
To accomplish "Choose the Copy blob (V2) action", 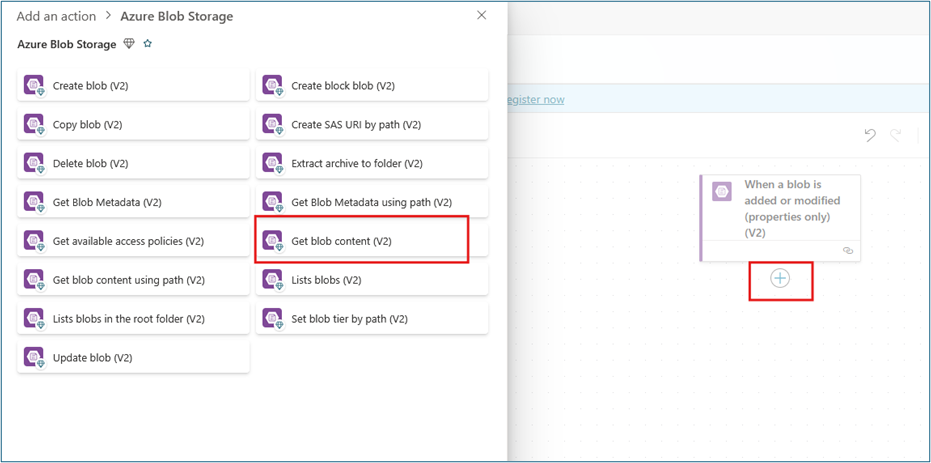I will click(x=133, y=125).
